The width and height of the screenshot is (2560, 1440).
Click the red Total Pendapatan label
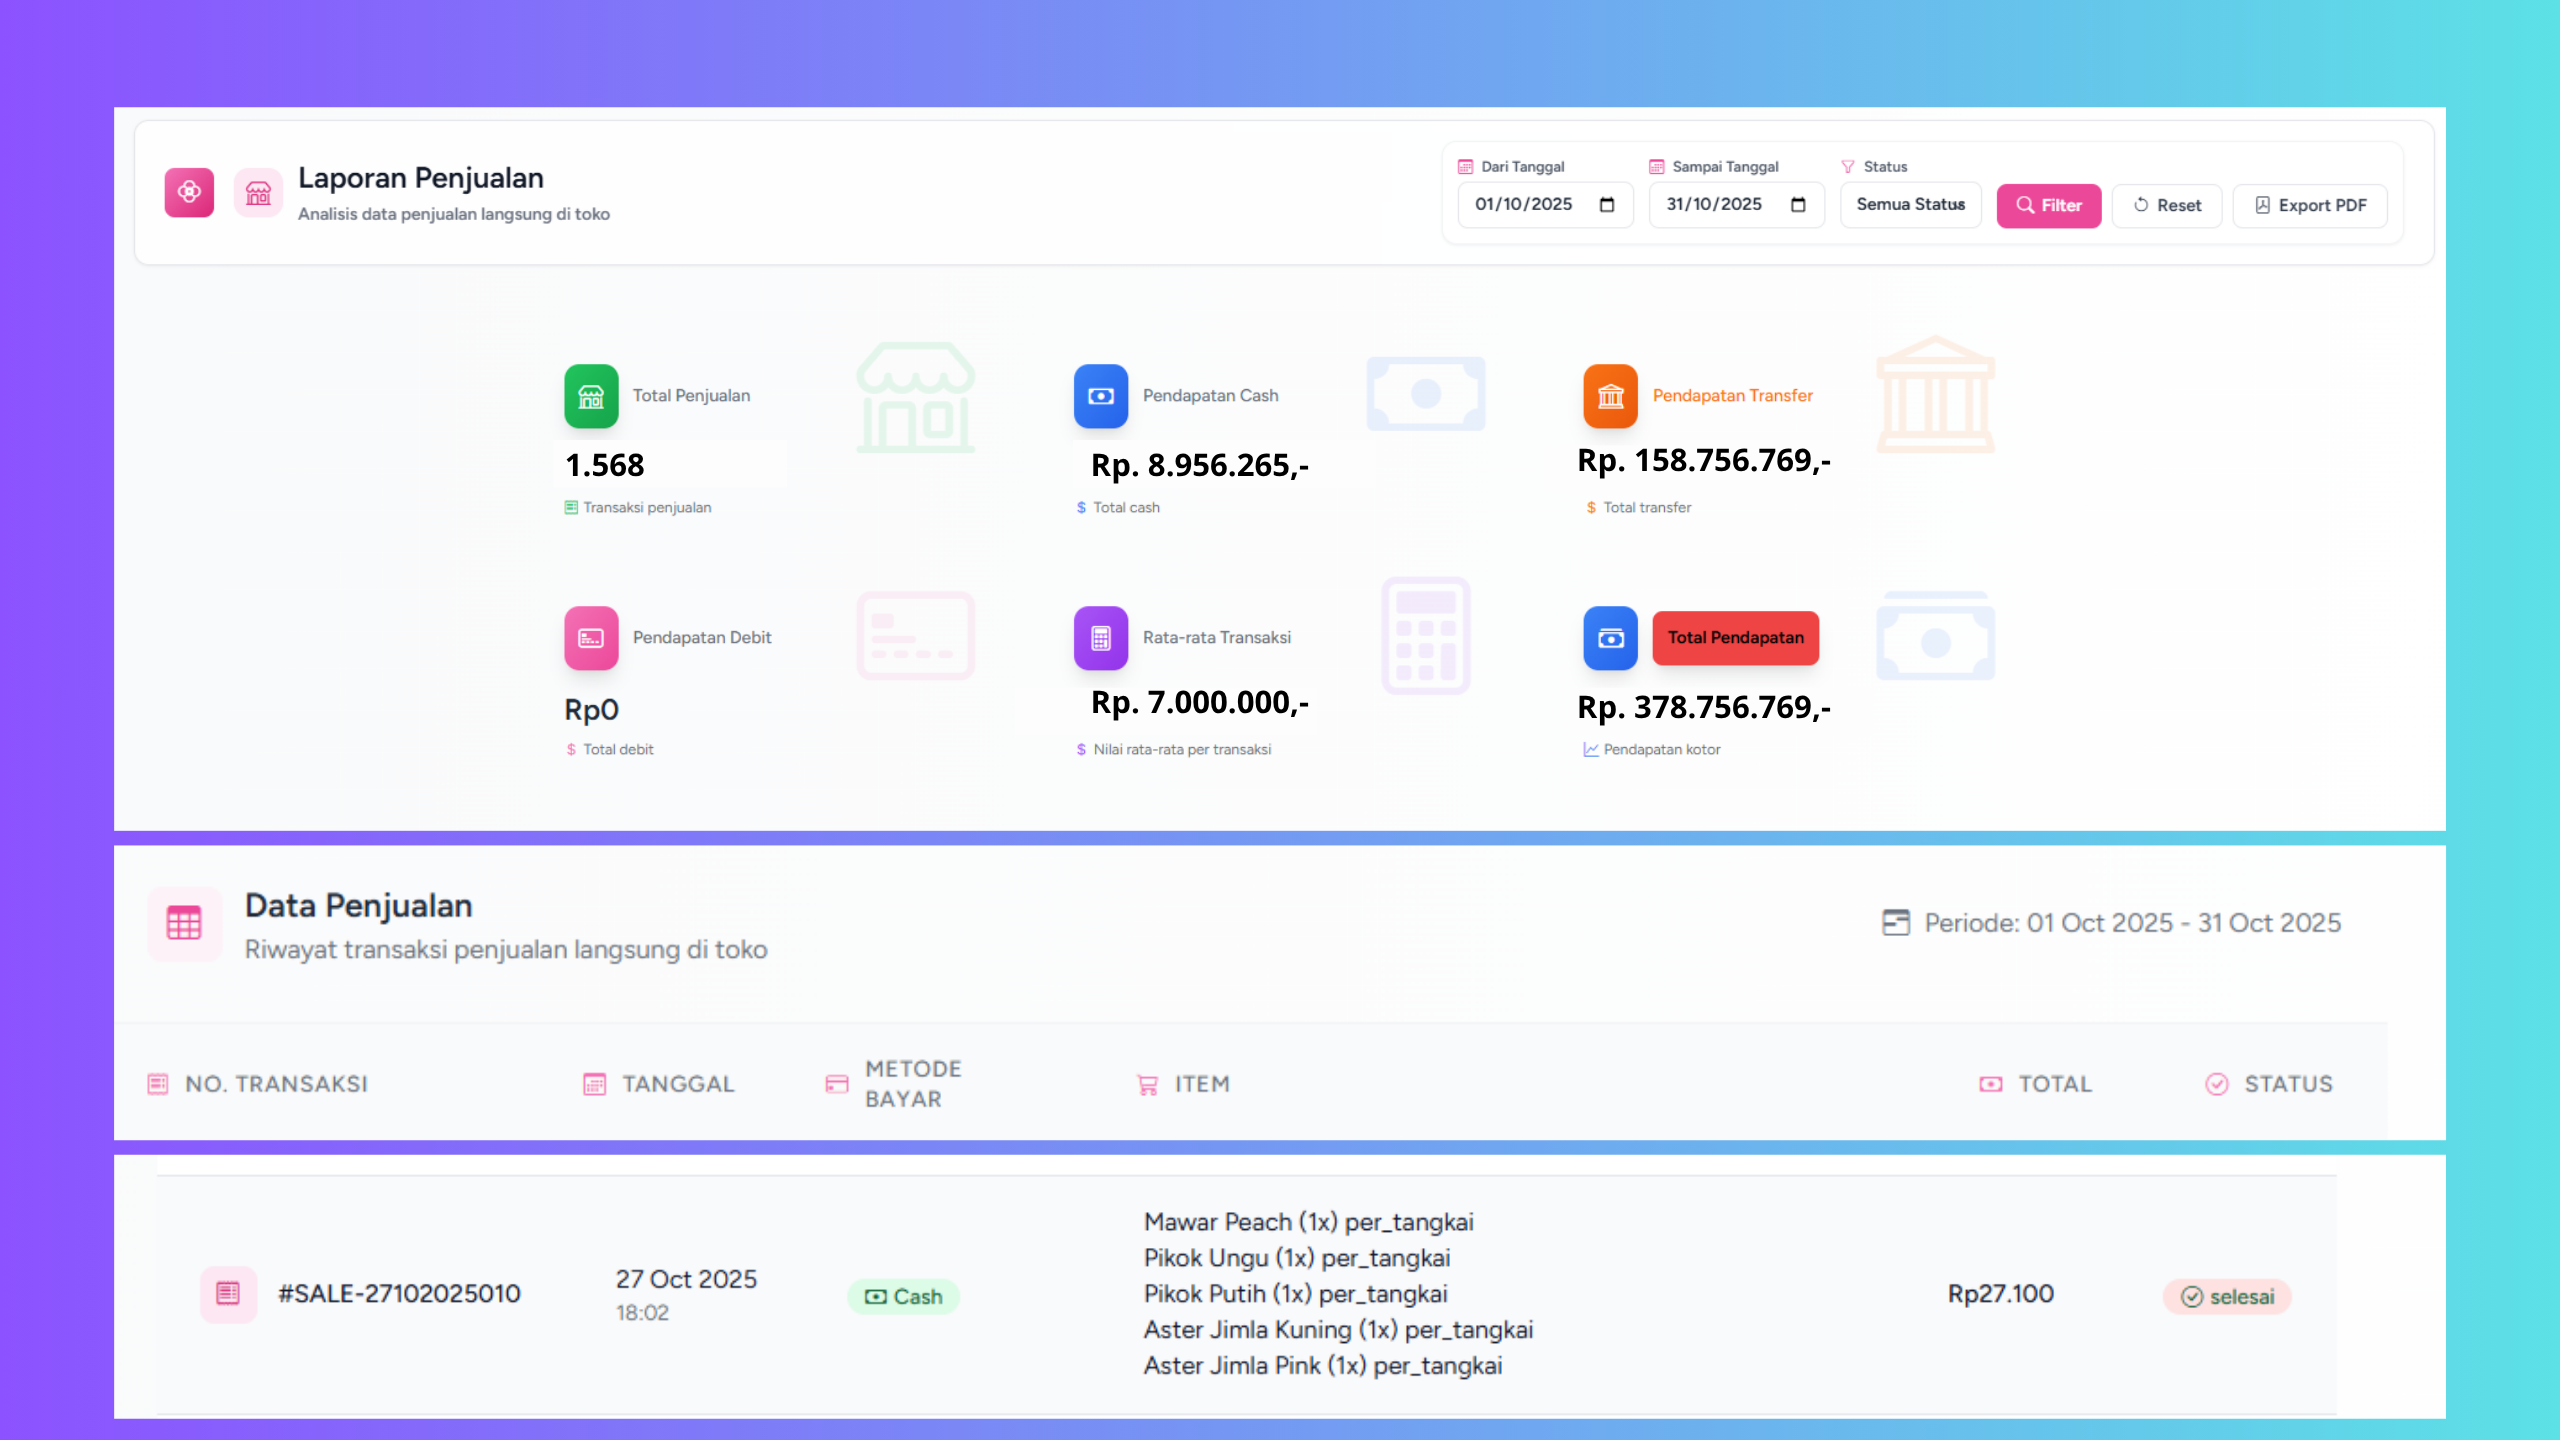pos(1735,638)
